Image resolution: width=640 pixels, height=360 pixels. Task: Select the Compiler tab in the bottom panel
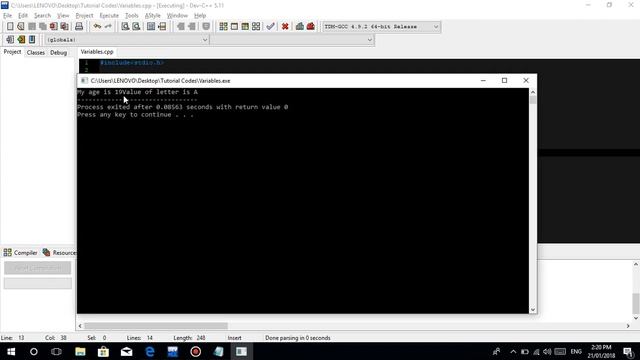point(20,253)
